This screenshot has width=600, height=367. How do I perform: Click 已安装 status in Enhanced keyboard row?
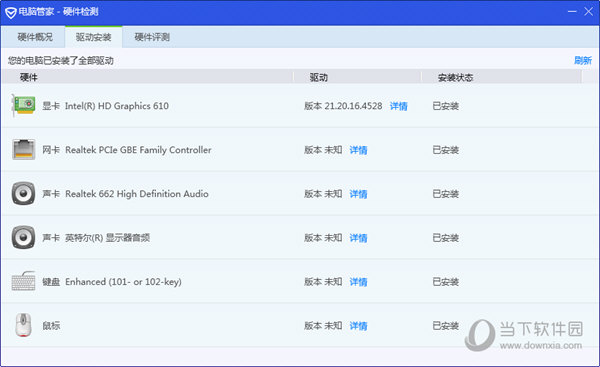click(x=445, y=282)
